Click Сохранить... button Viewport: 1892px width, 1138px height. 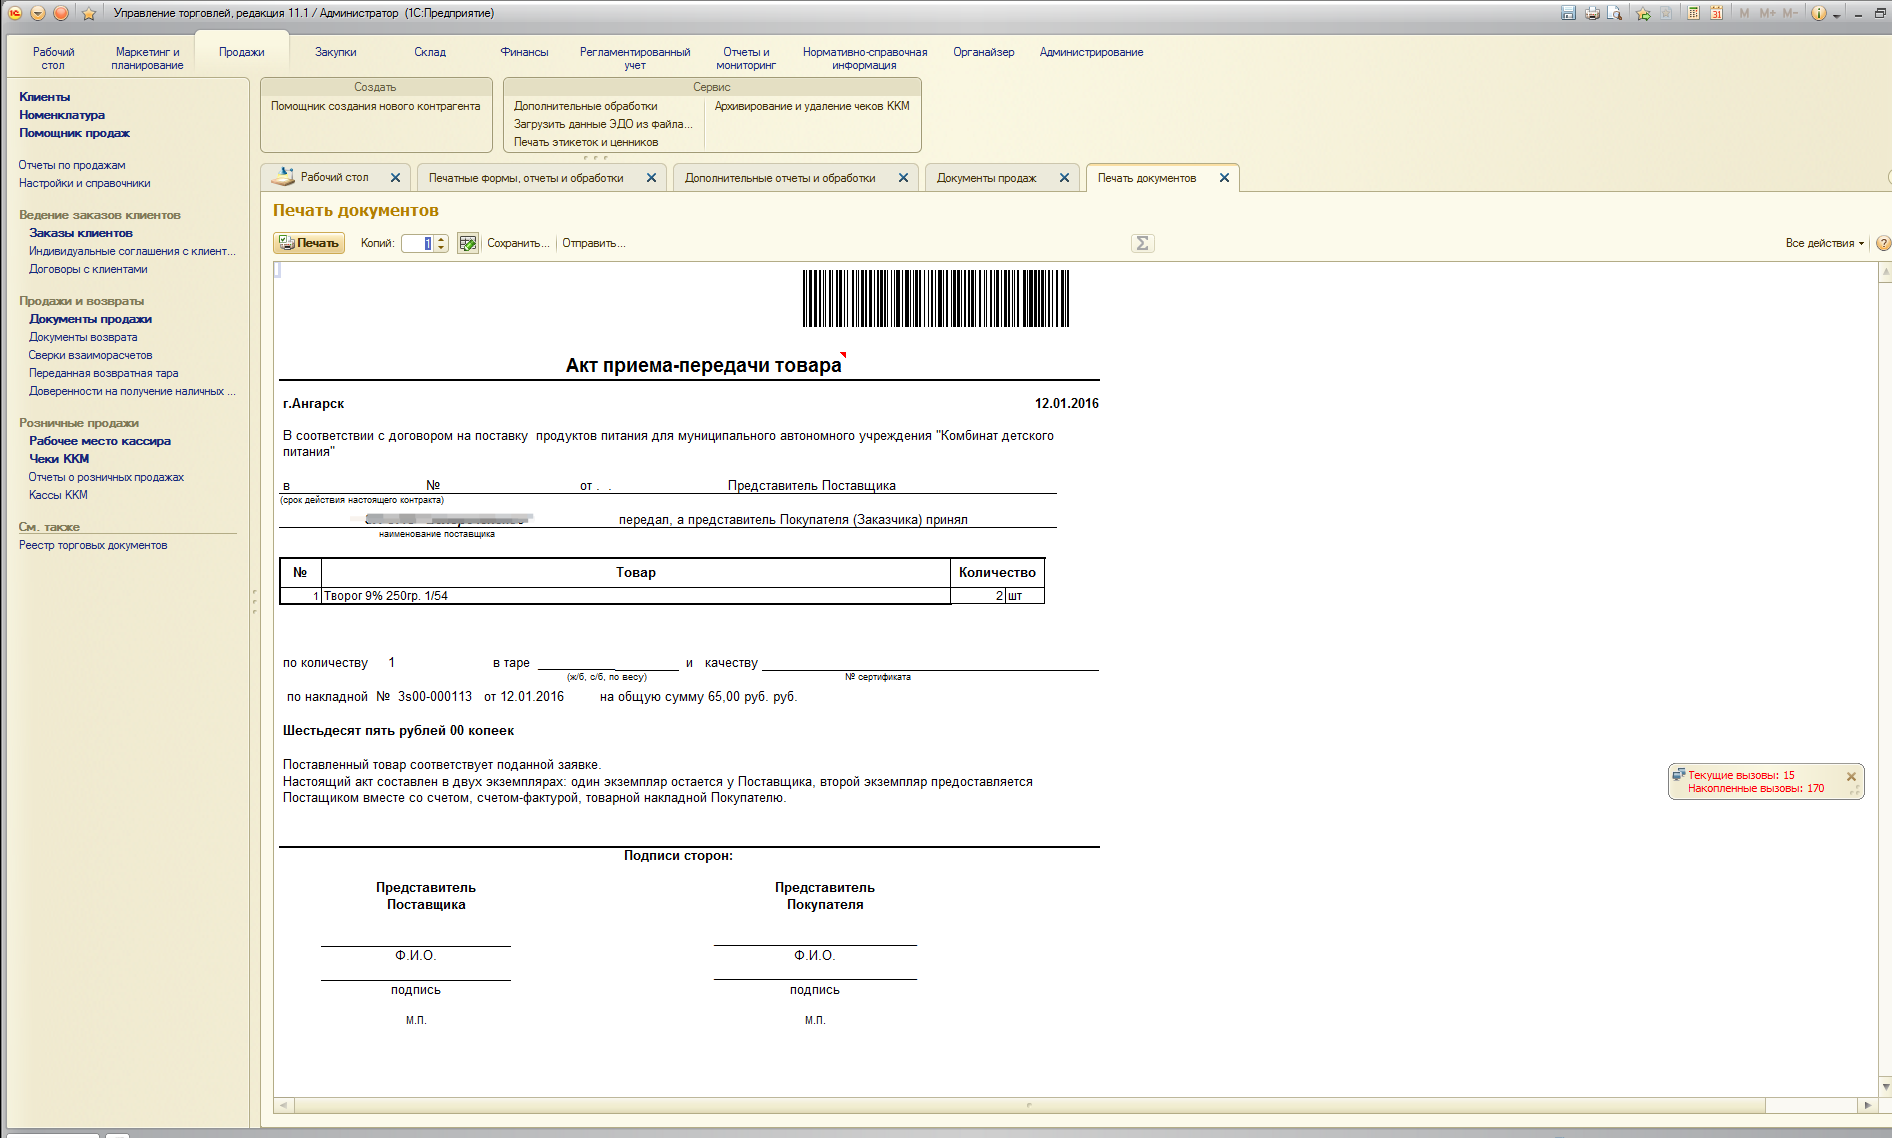pos(518,243)
